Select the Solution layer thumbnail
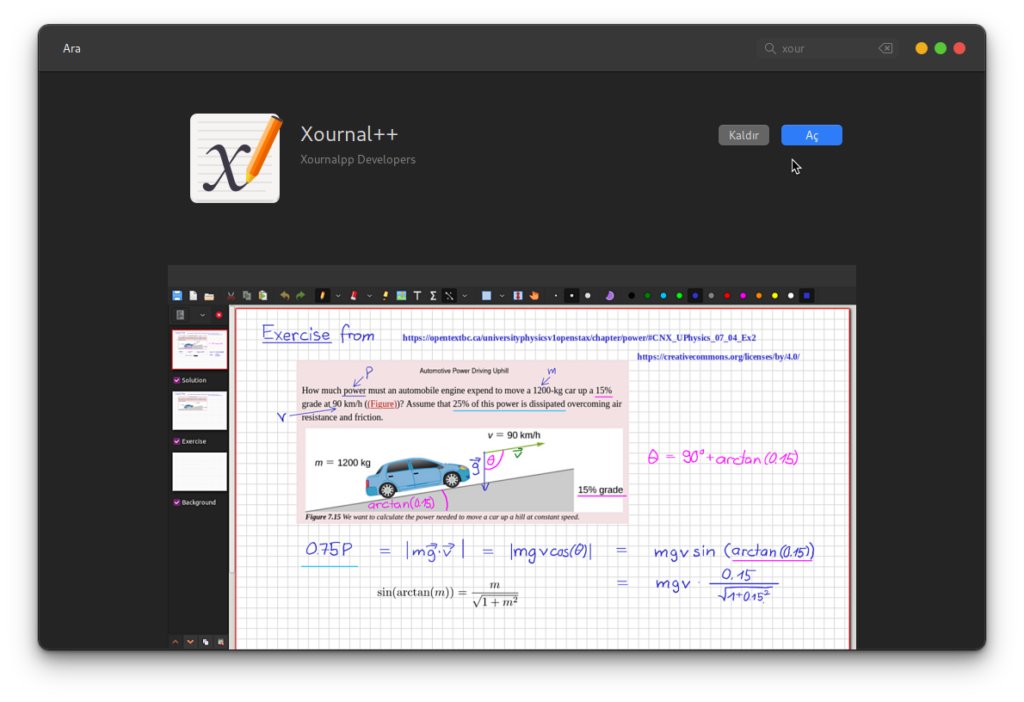 click(x=199, y=349)
